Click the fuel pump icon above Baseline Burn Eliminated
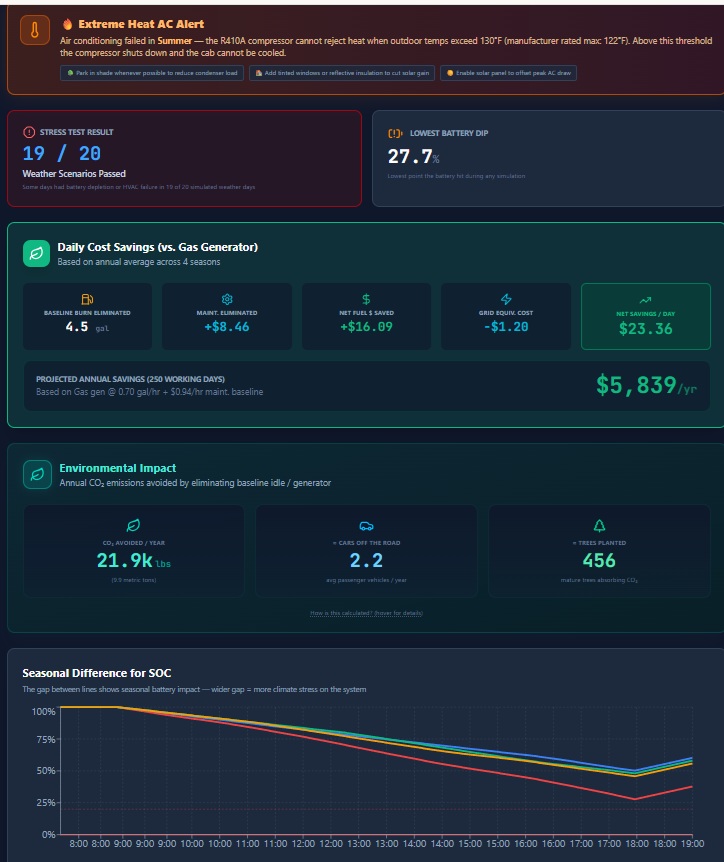The image size is (724, 862). 87,299
